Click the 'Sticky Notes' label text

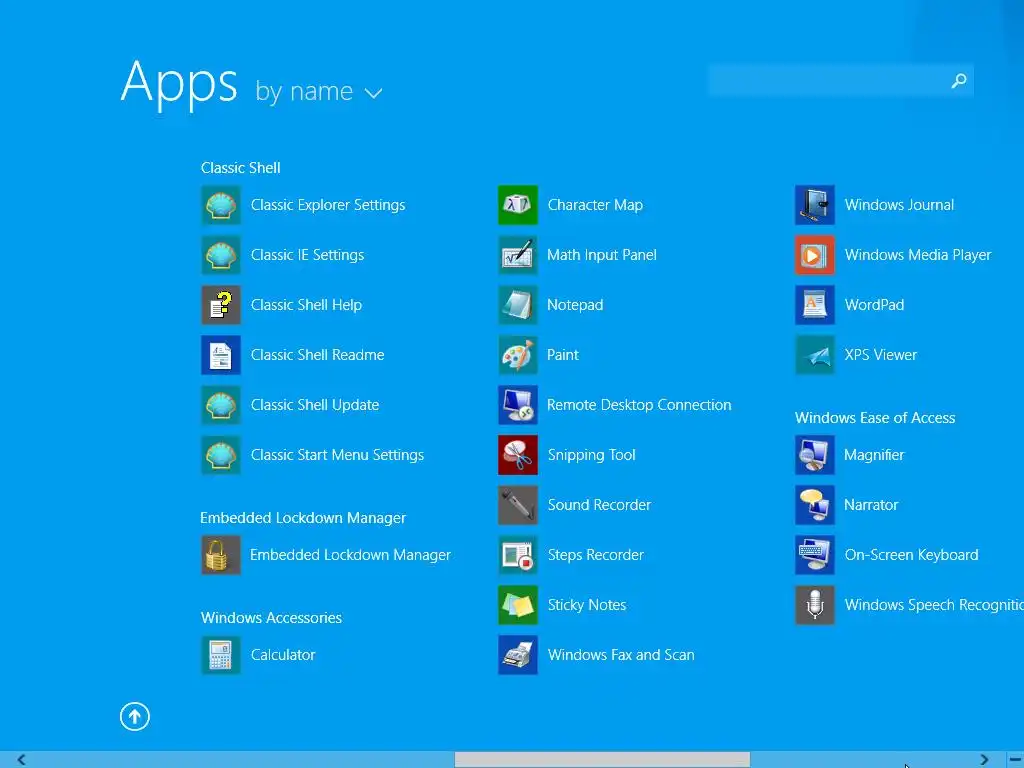tap(587, 605)
